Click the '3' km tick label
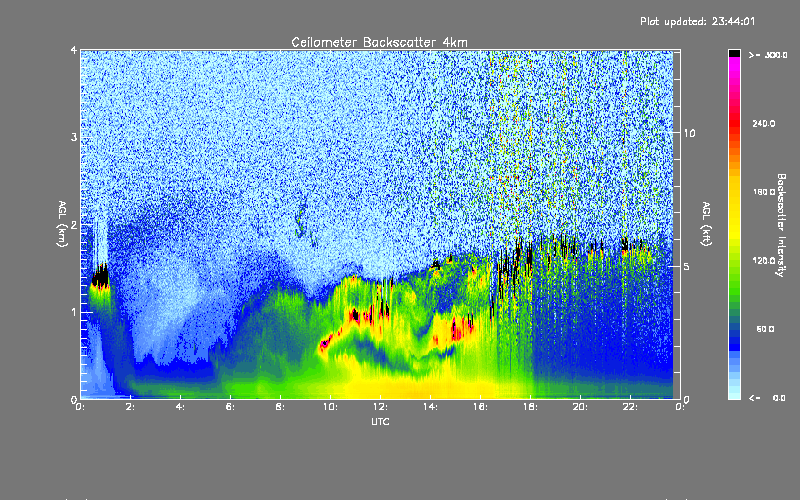The image size is (800, 500). coord(74,137)
